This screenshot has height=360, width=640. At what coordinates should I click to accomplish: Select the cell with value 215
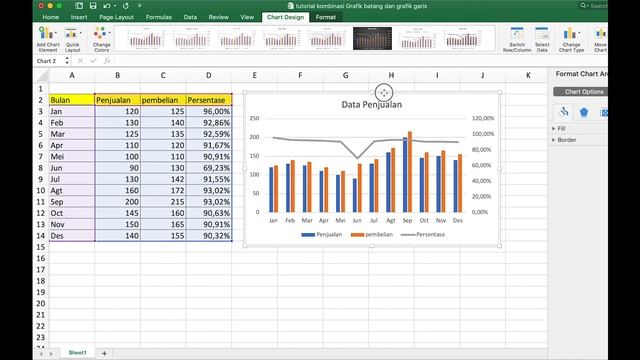coord(163,202)
